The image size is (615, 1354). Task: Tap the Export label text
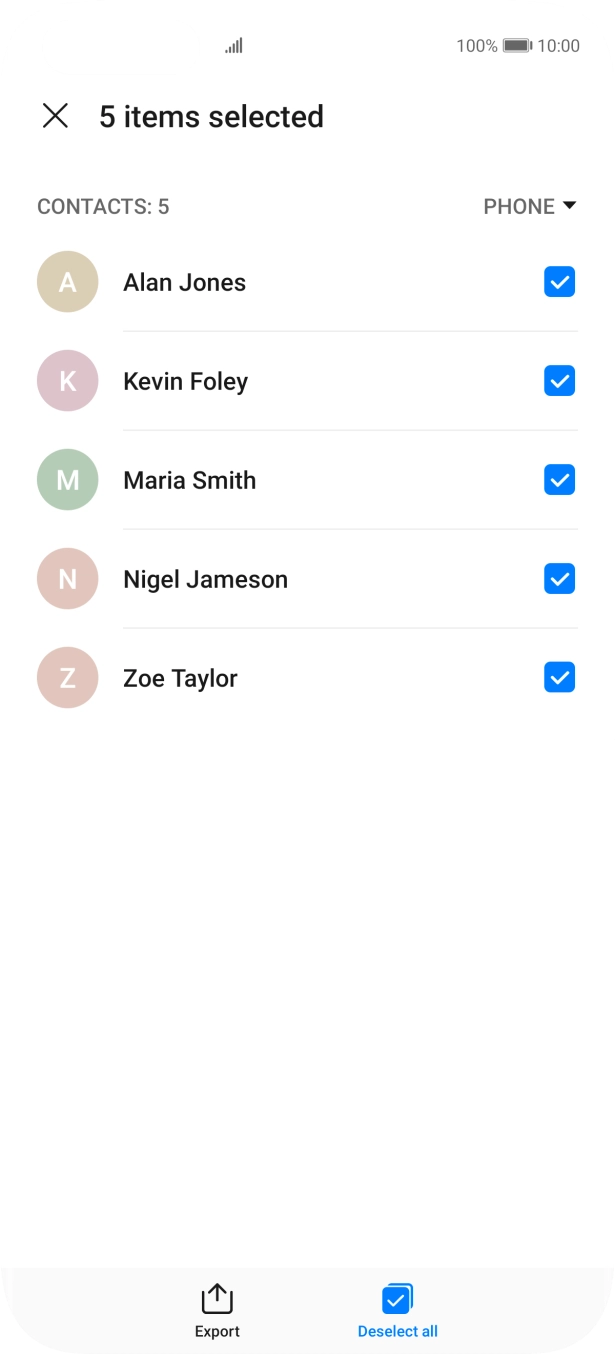[x=217, y=1332]
